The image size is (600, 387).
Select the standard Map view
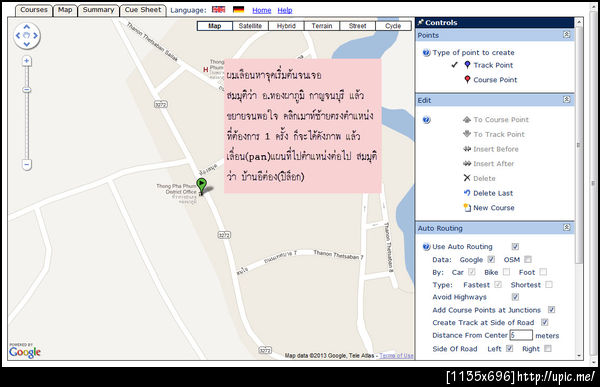215,26
